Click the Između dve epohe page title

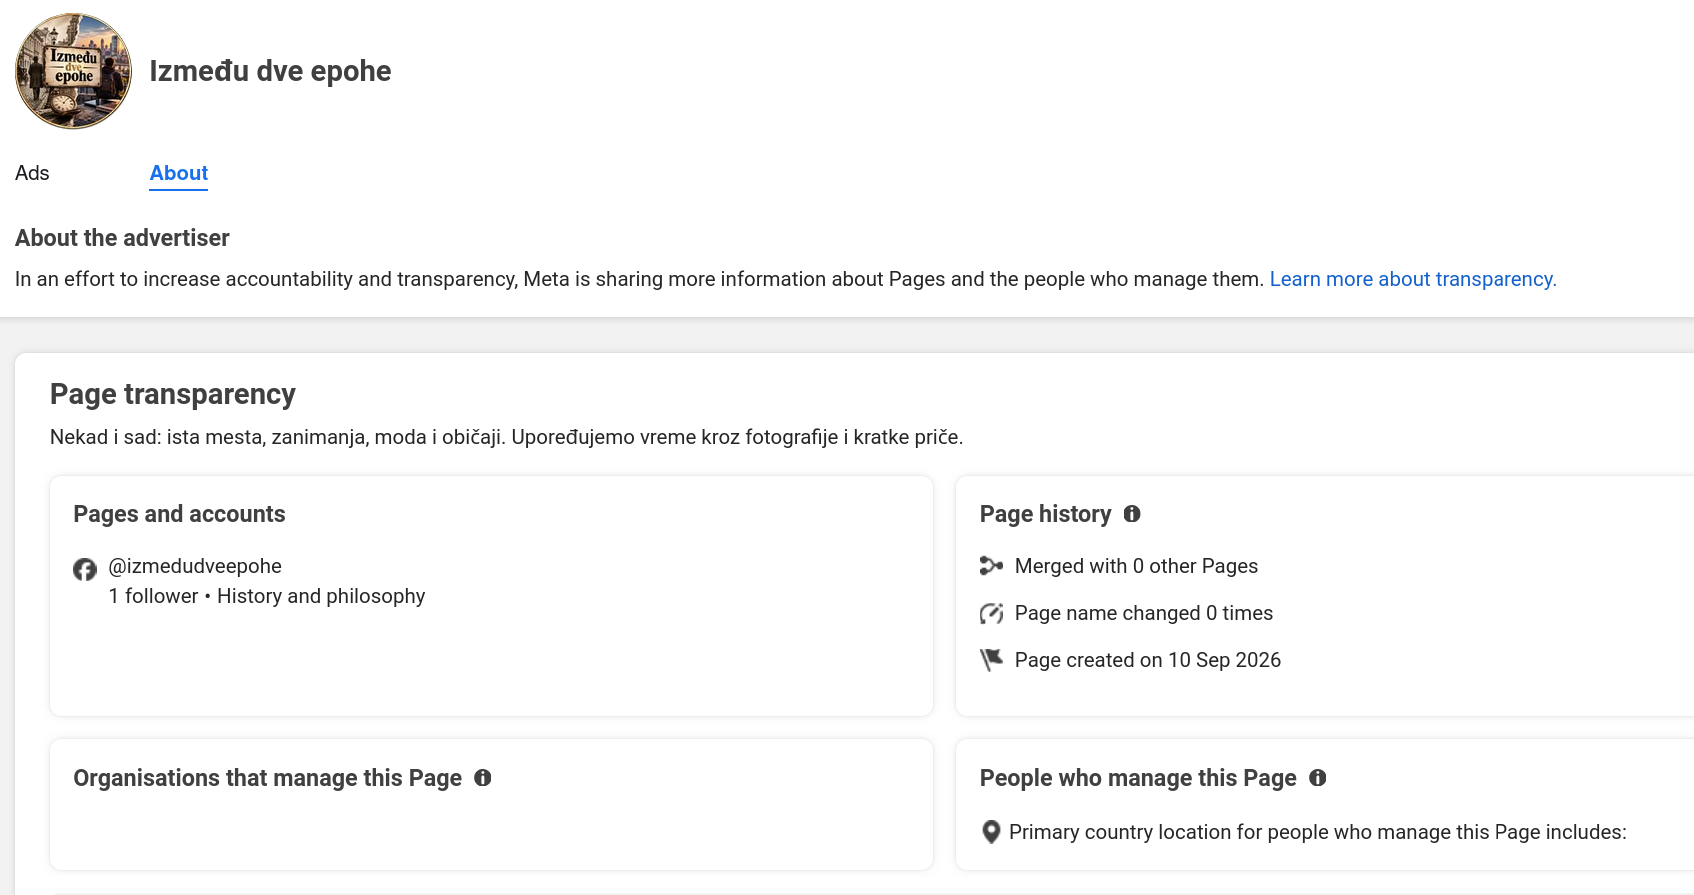click(x=270, y=71)
